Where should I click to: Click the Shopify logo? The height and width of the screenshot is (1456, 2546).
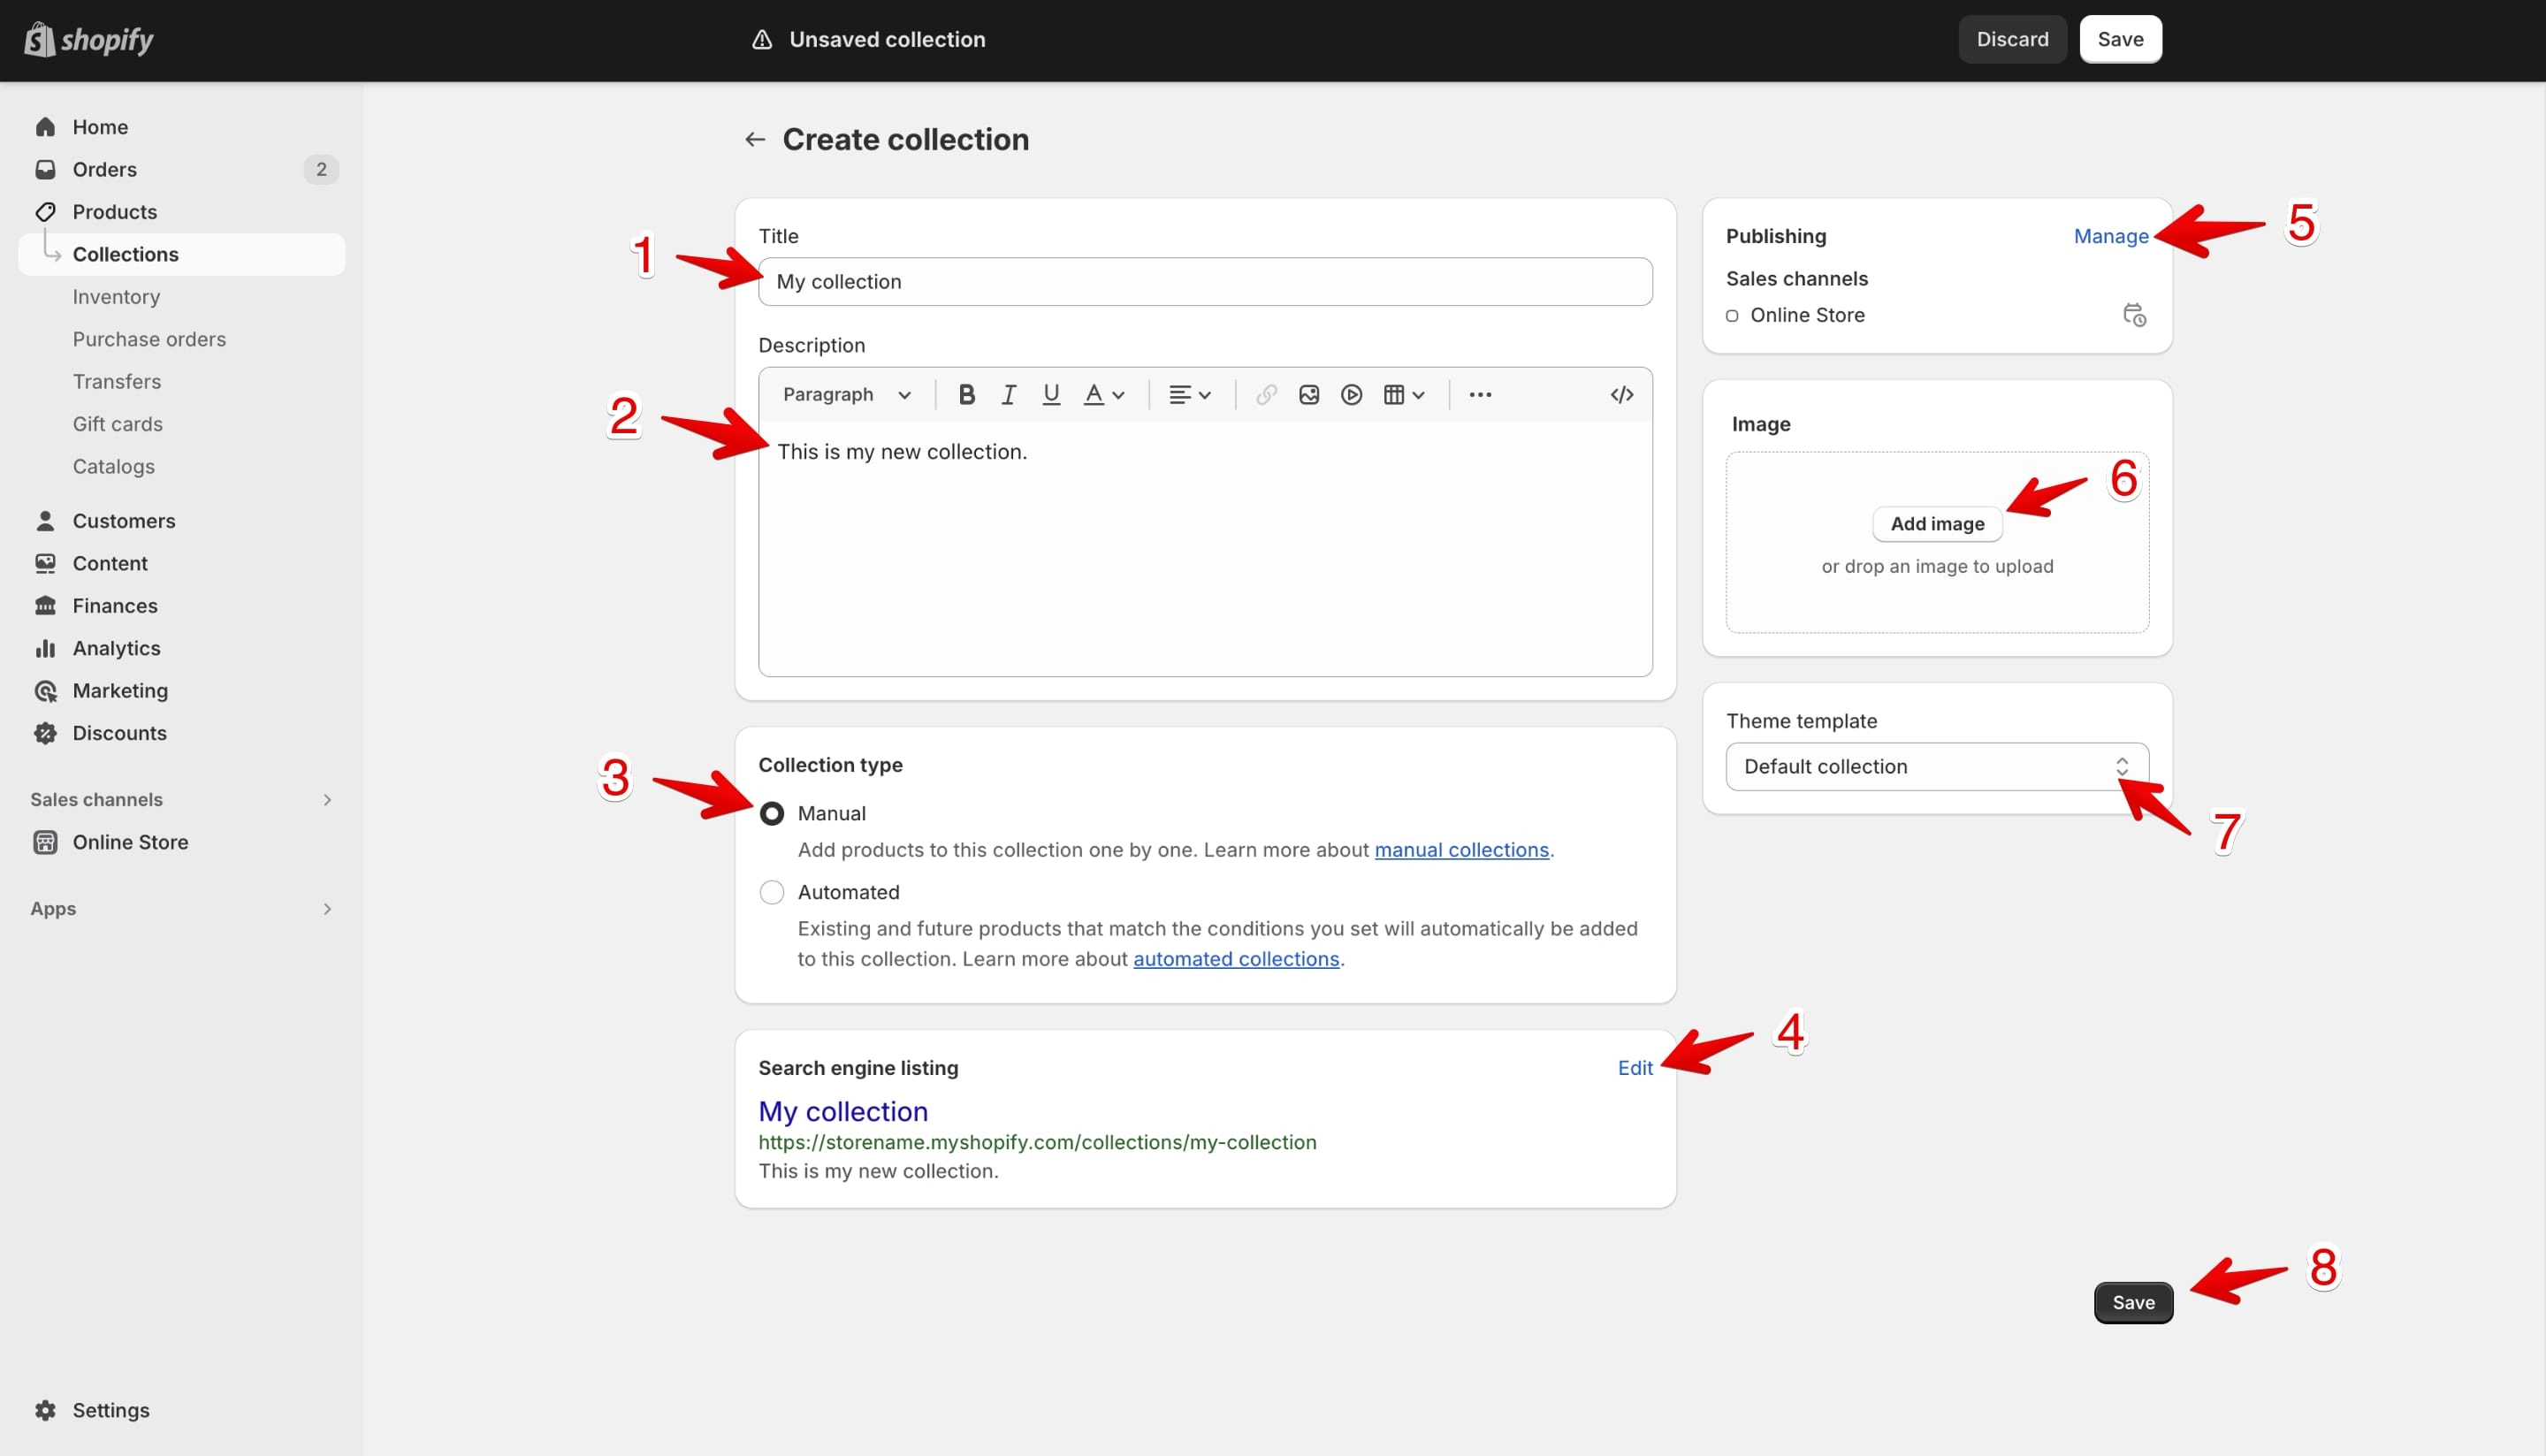(89, 39)
